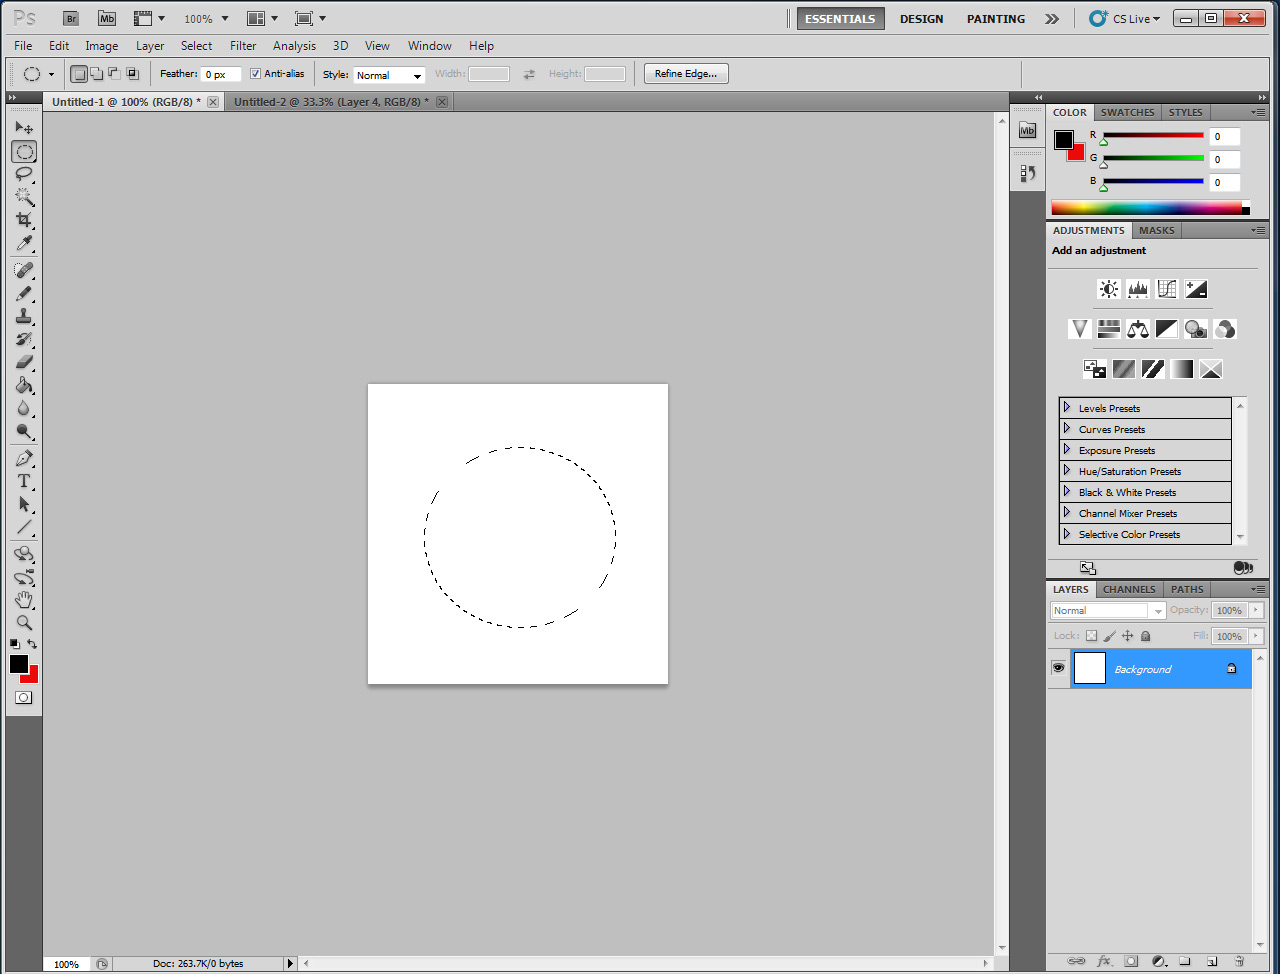Select the Spot Healing Brush tool
This screenshot has width=1280, height=974.
tap(24, 270)
